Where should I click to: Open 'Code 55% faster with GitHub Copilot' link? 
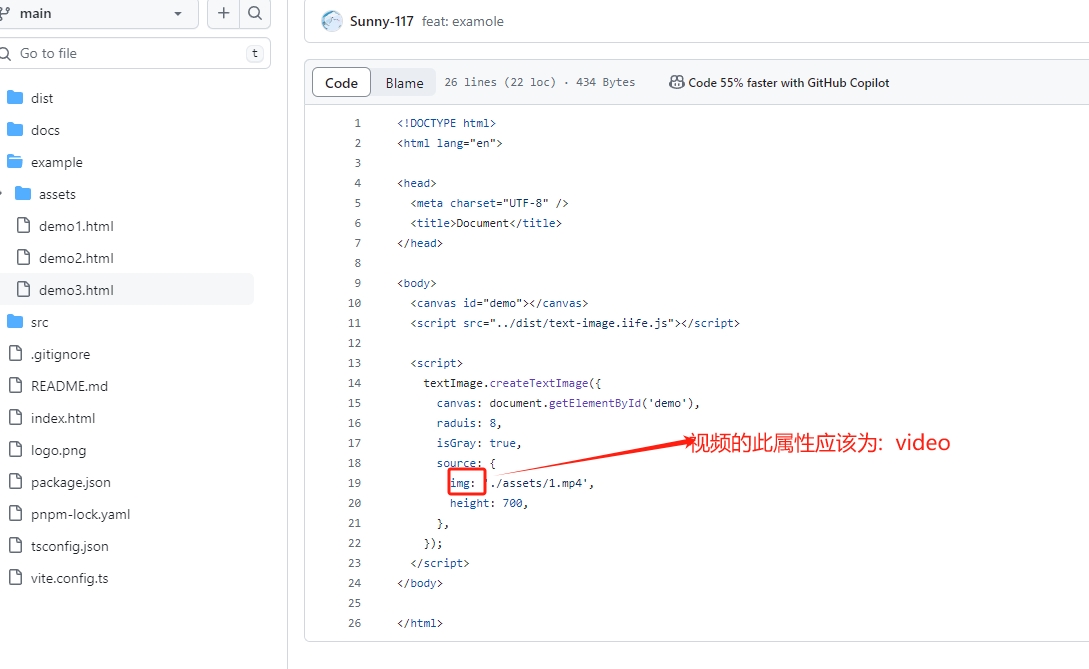[x=788, y=83]
